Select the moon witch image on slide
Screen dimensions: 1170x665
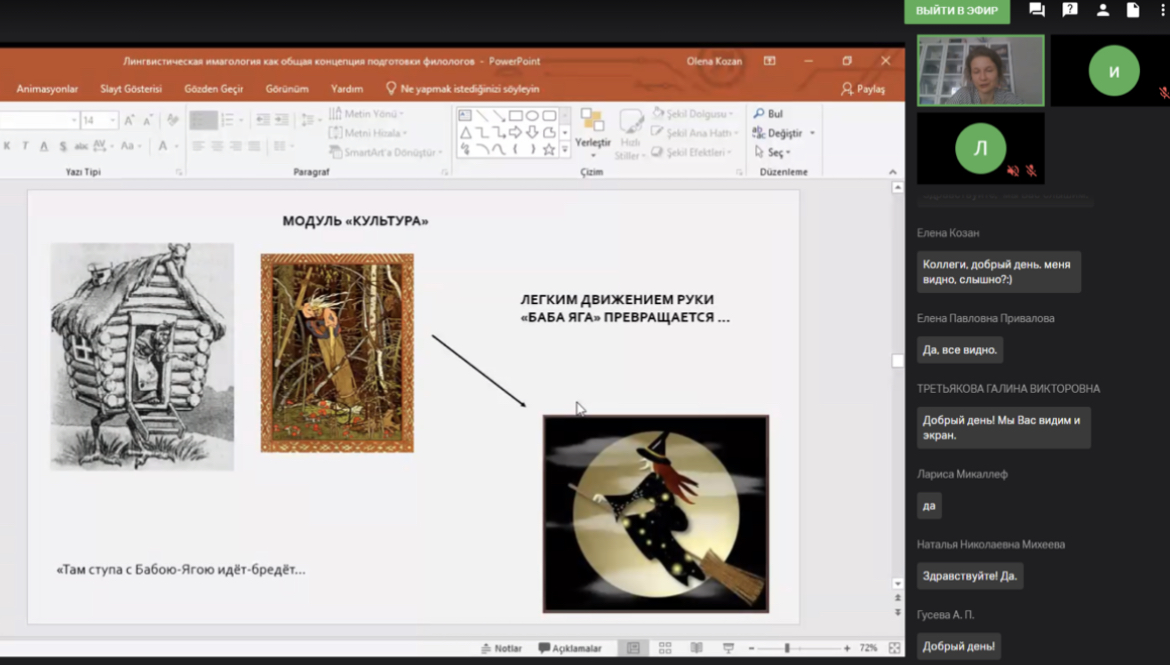point(656,513)
